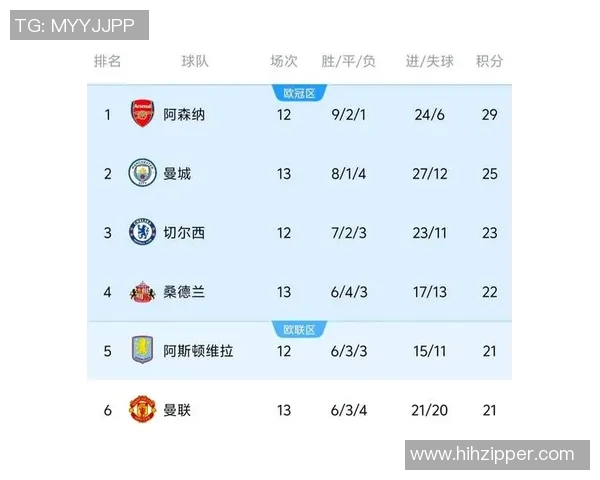Click the Chelsea club crest

click(142, 232)
